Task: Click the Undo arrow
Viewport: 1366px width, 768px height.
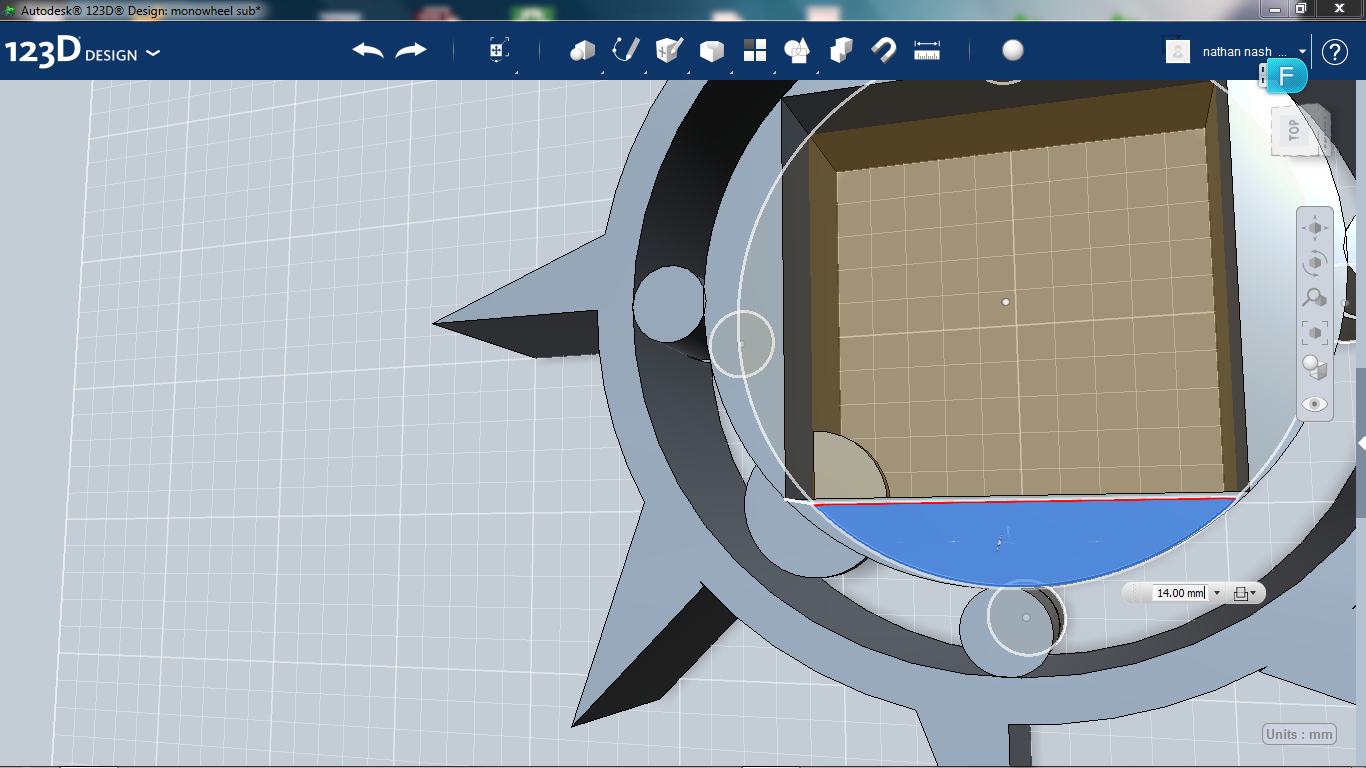Action: (368, 50)
